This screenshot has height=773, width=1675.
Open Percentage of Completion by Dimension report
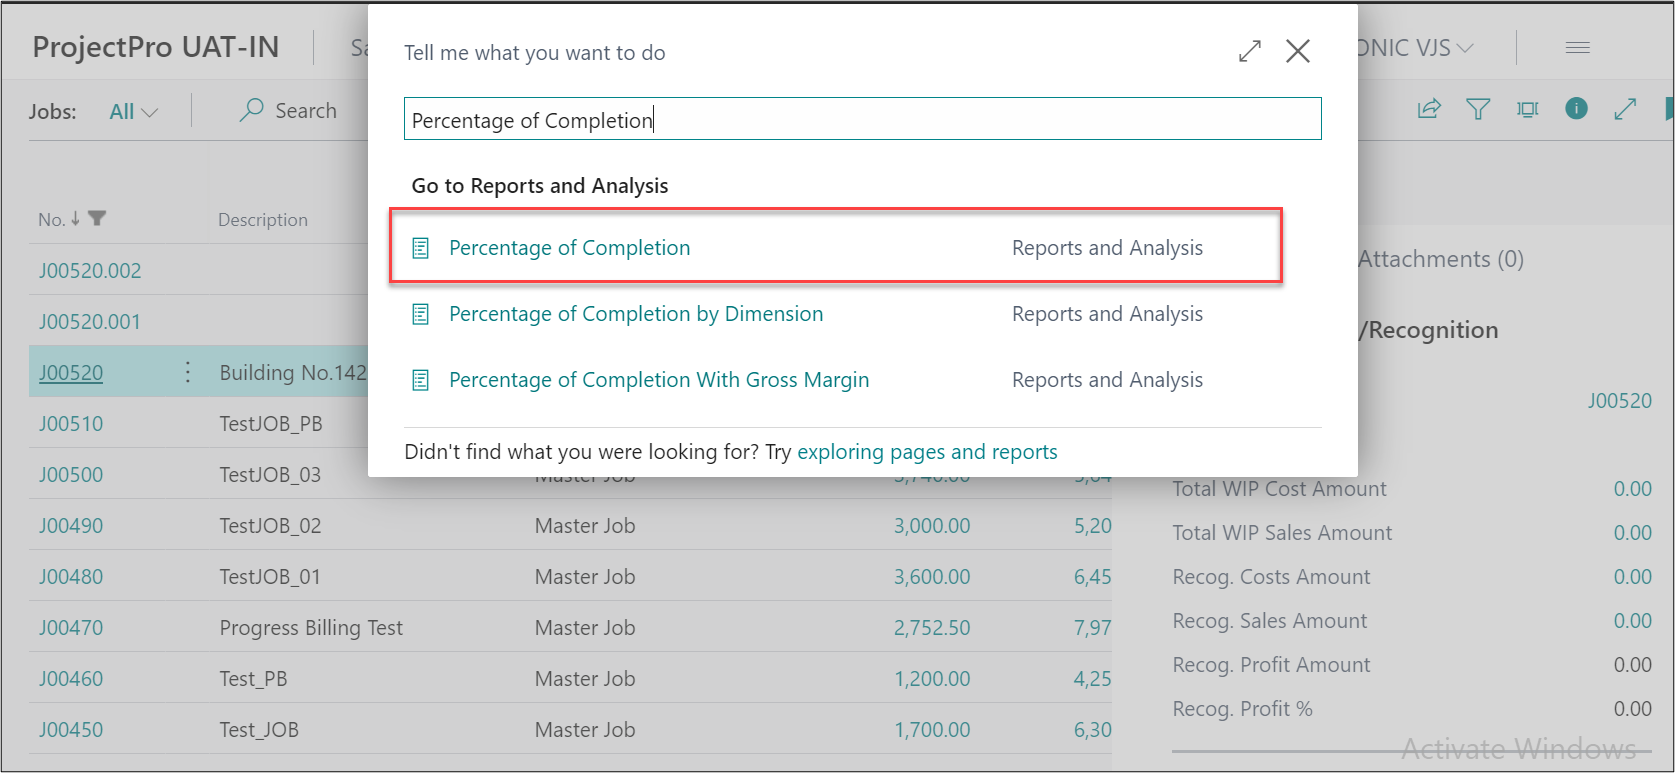click(635, 314)
